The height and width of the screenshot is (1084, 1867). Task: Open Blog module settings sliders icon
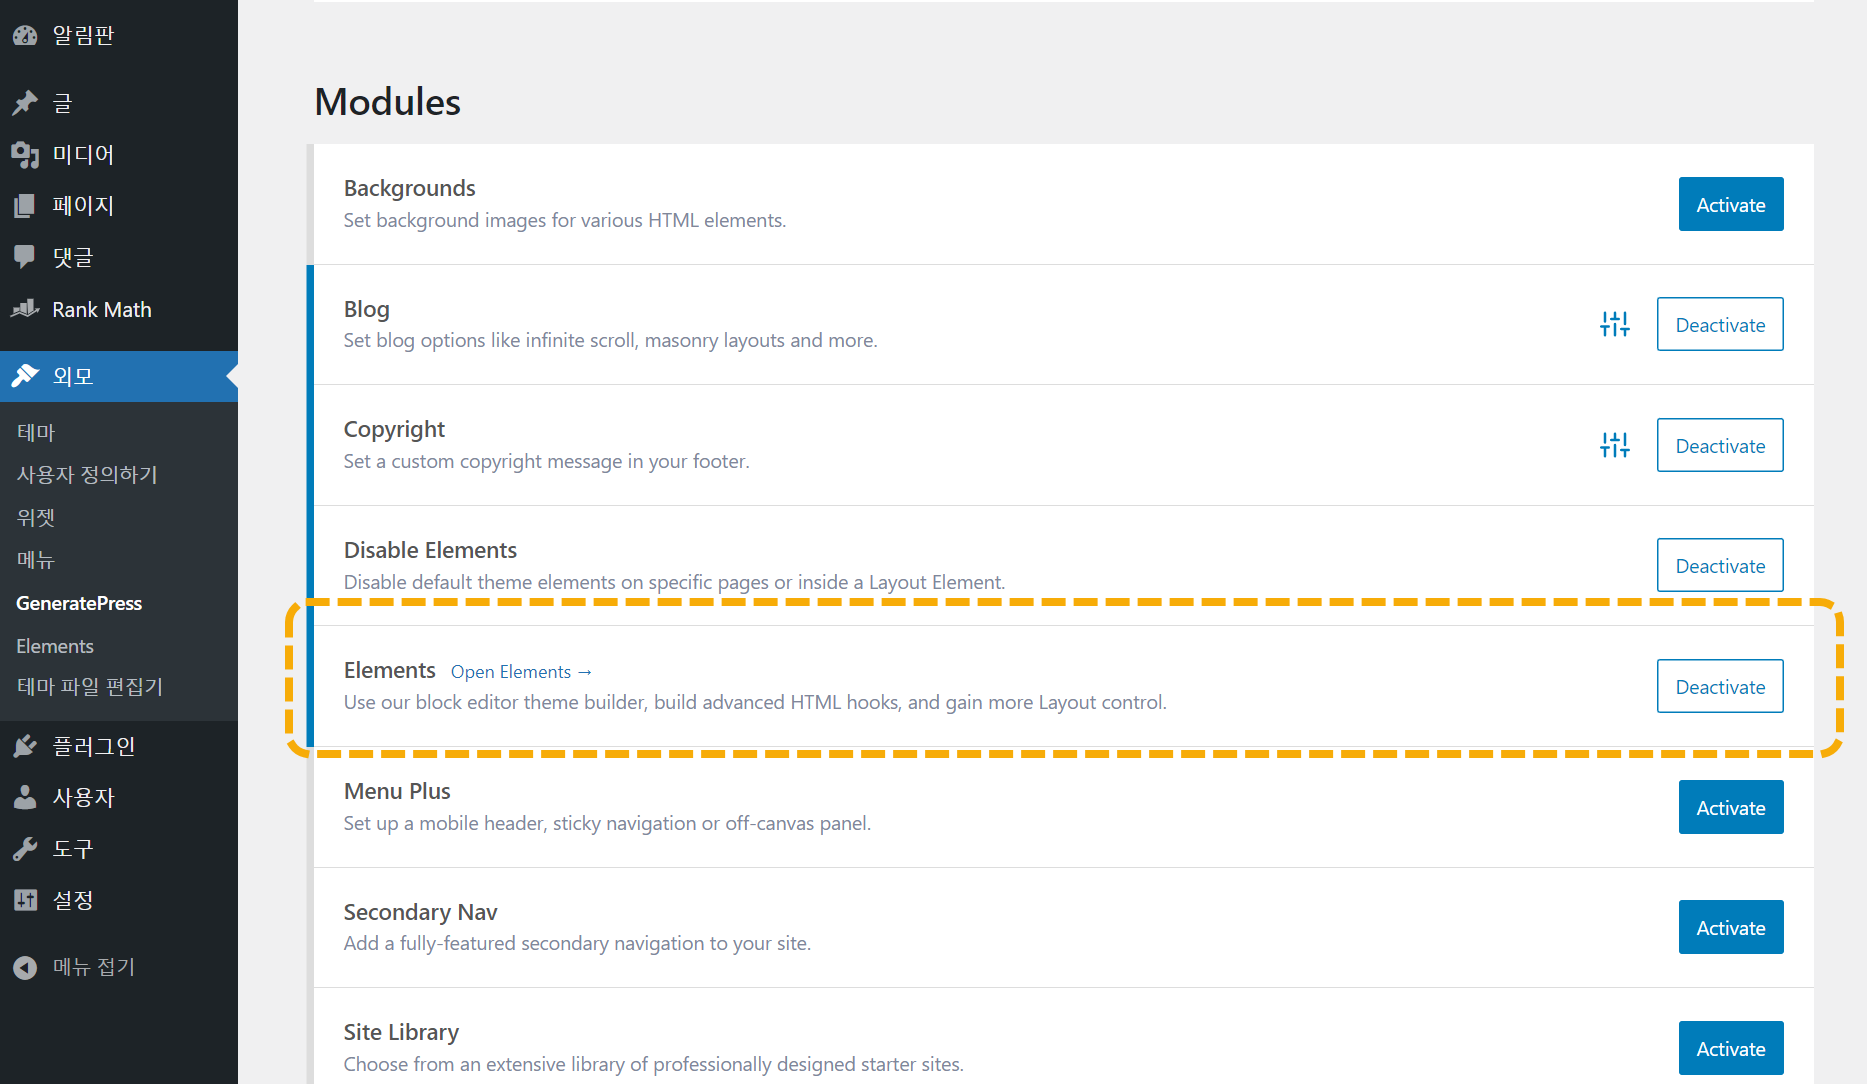pos(1615,324)
